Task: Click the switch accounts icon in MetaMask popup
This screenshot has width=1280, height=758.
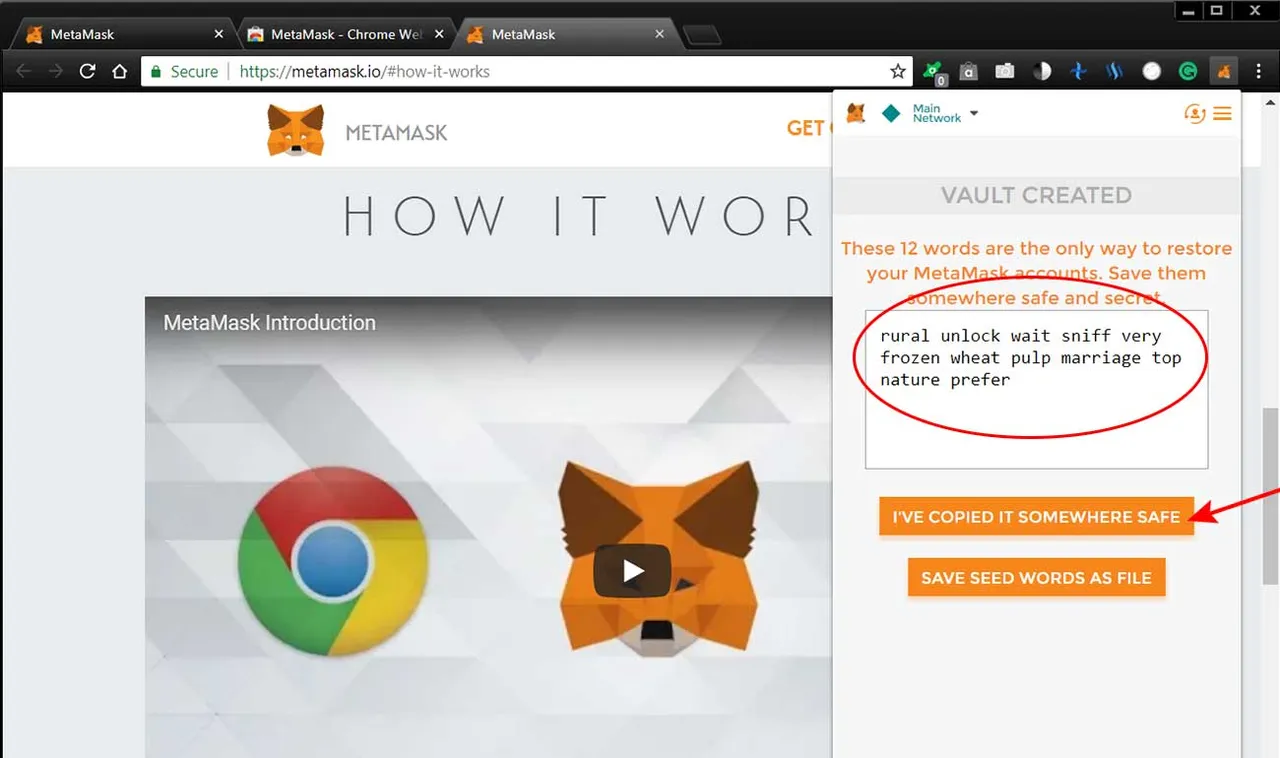Action: [1194, 114]
